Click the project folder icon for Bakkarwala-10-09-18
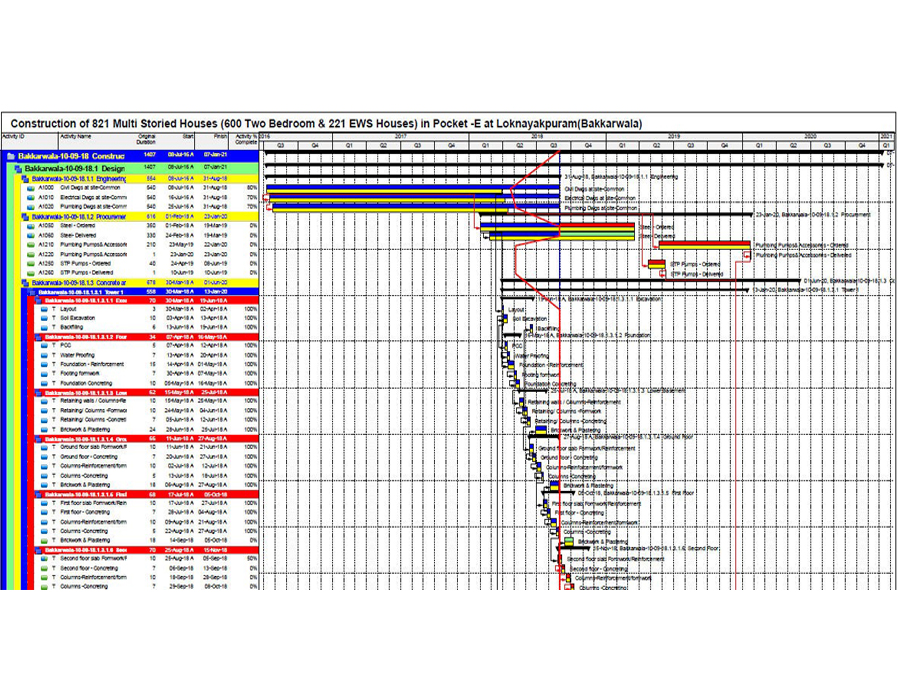 coord(11,156)
